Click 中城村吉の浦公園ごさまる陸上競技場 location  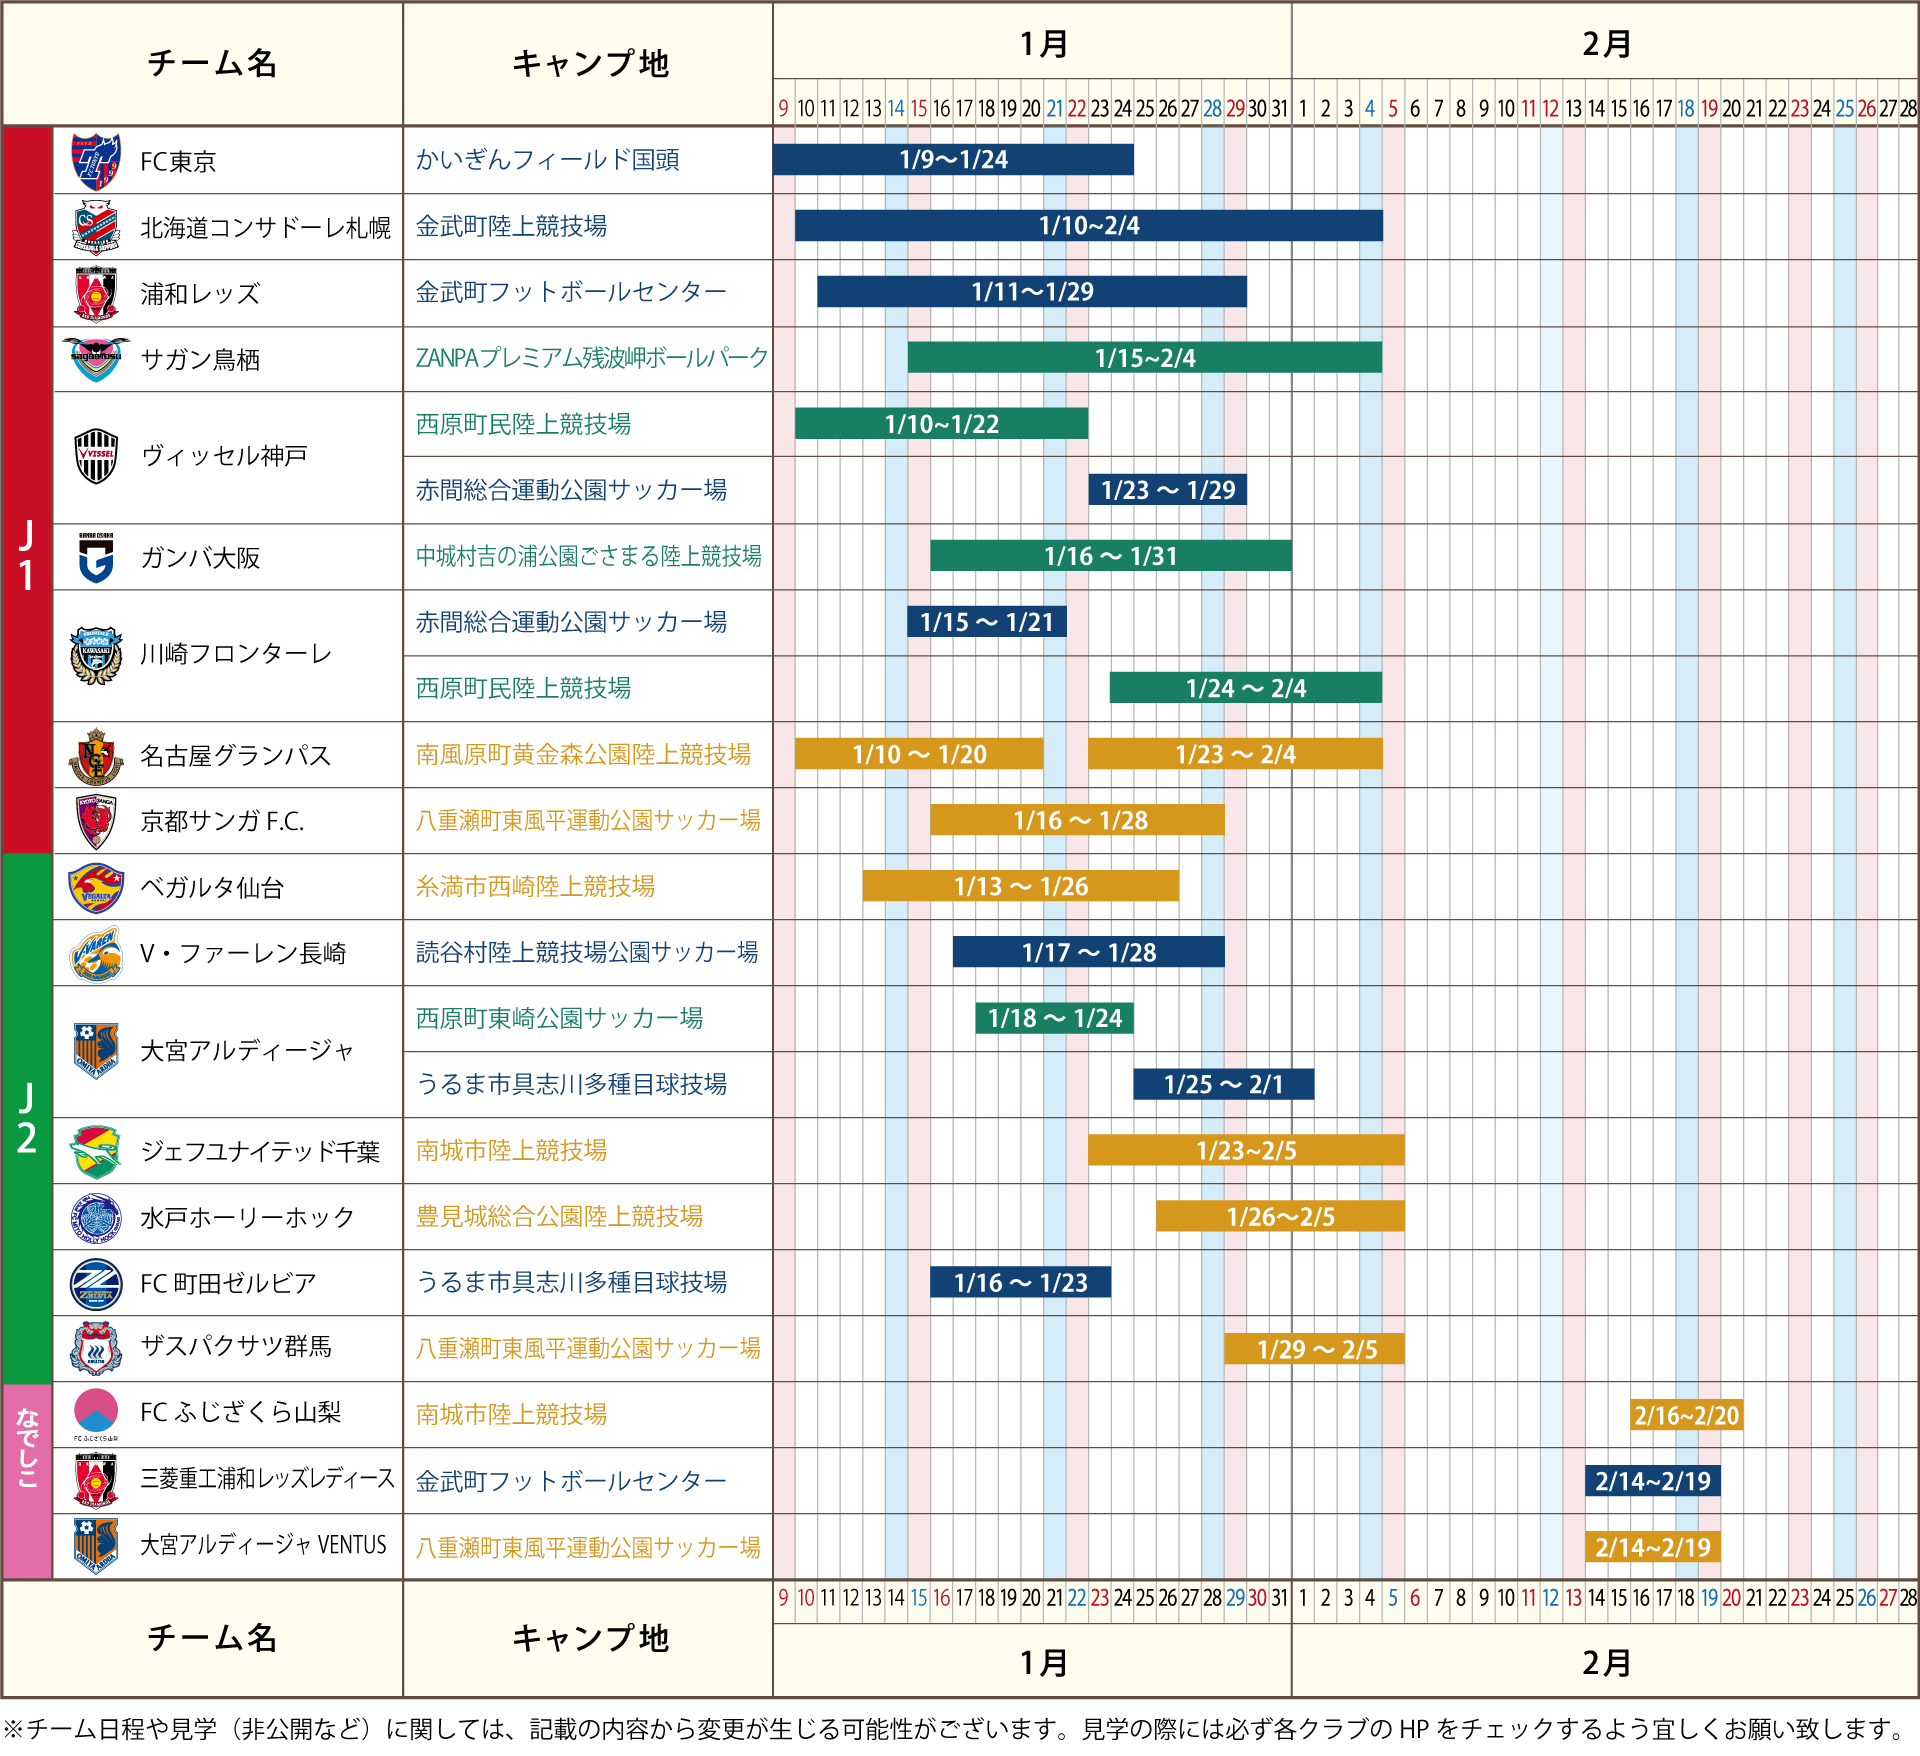(x=589, y=556)
